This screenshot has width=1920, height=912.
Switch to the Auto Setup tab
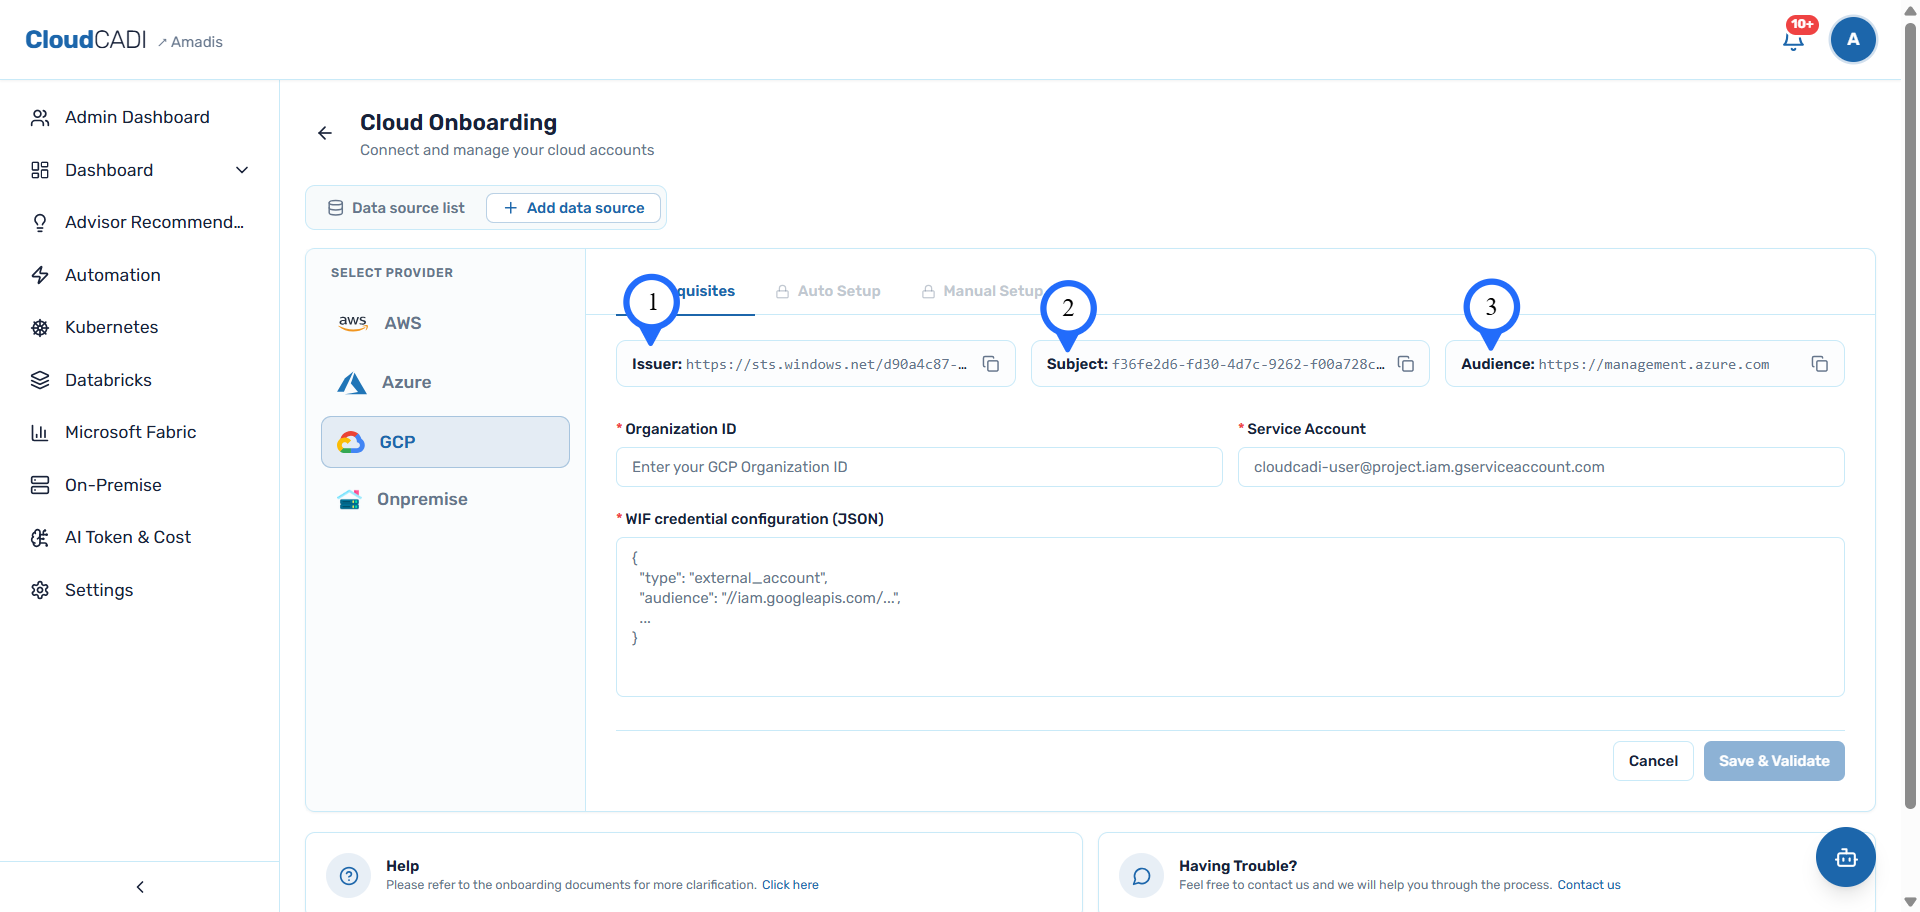tap(828, 291)
